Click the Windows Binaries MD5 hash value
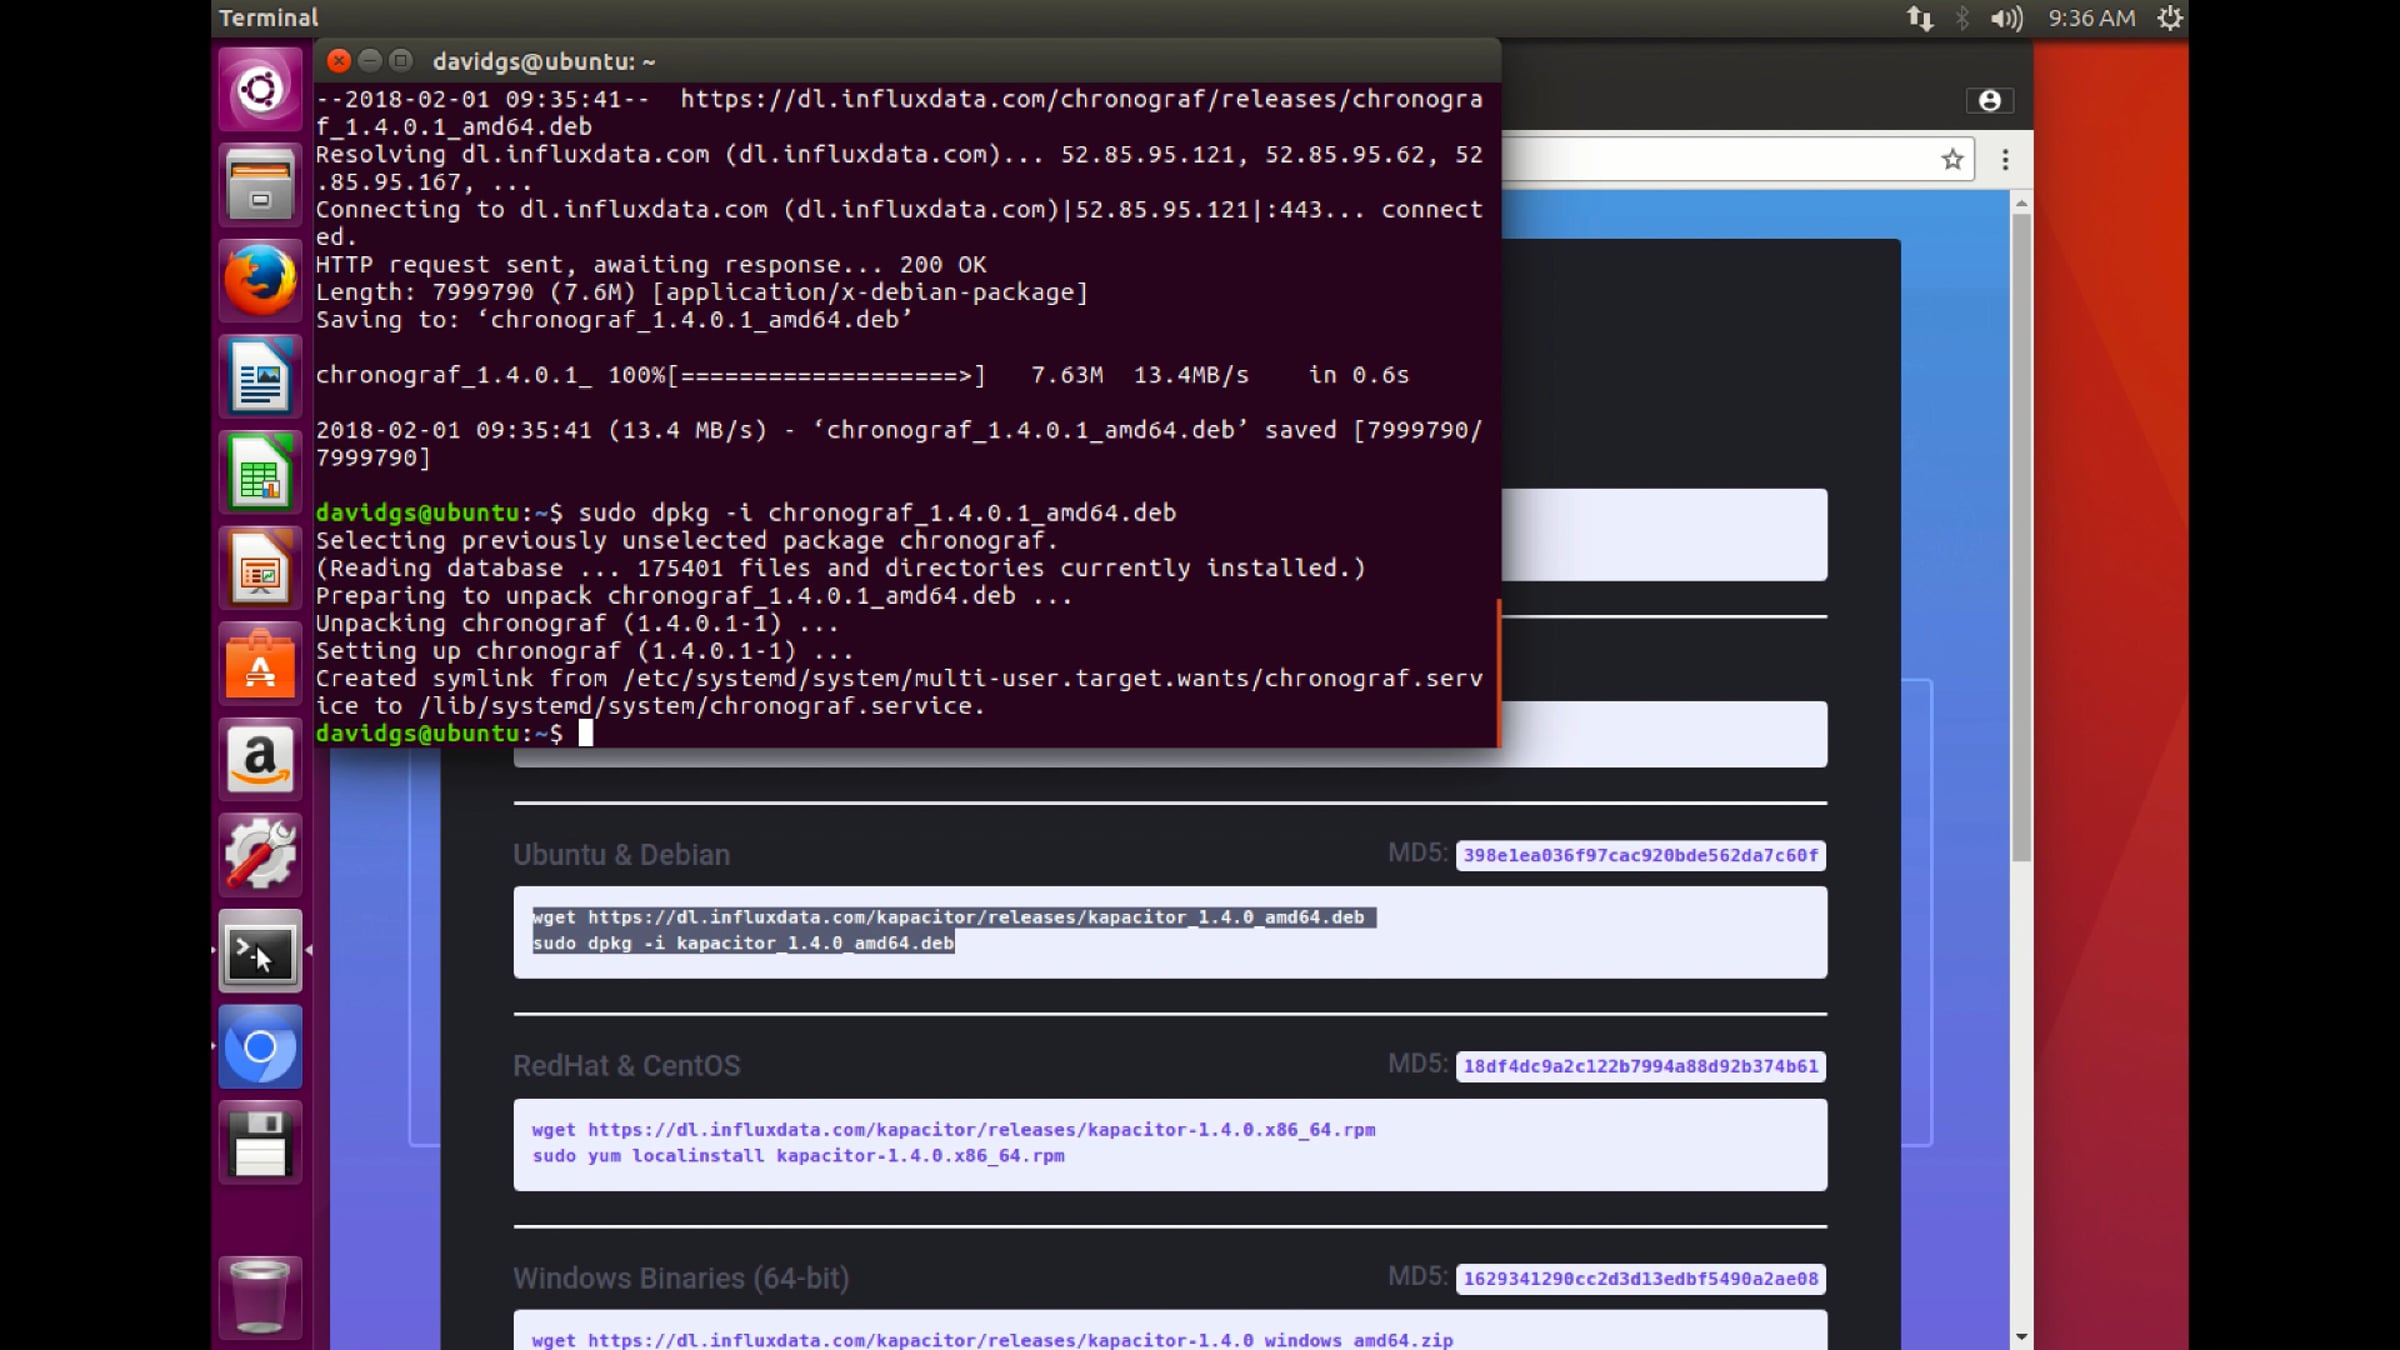Screen dimensions: 2400x1350 [1640, 1279]
